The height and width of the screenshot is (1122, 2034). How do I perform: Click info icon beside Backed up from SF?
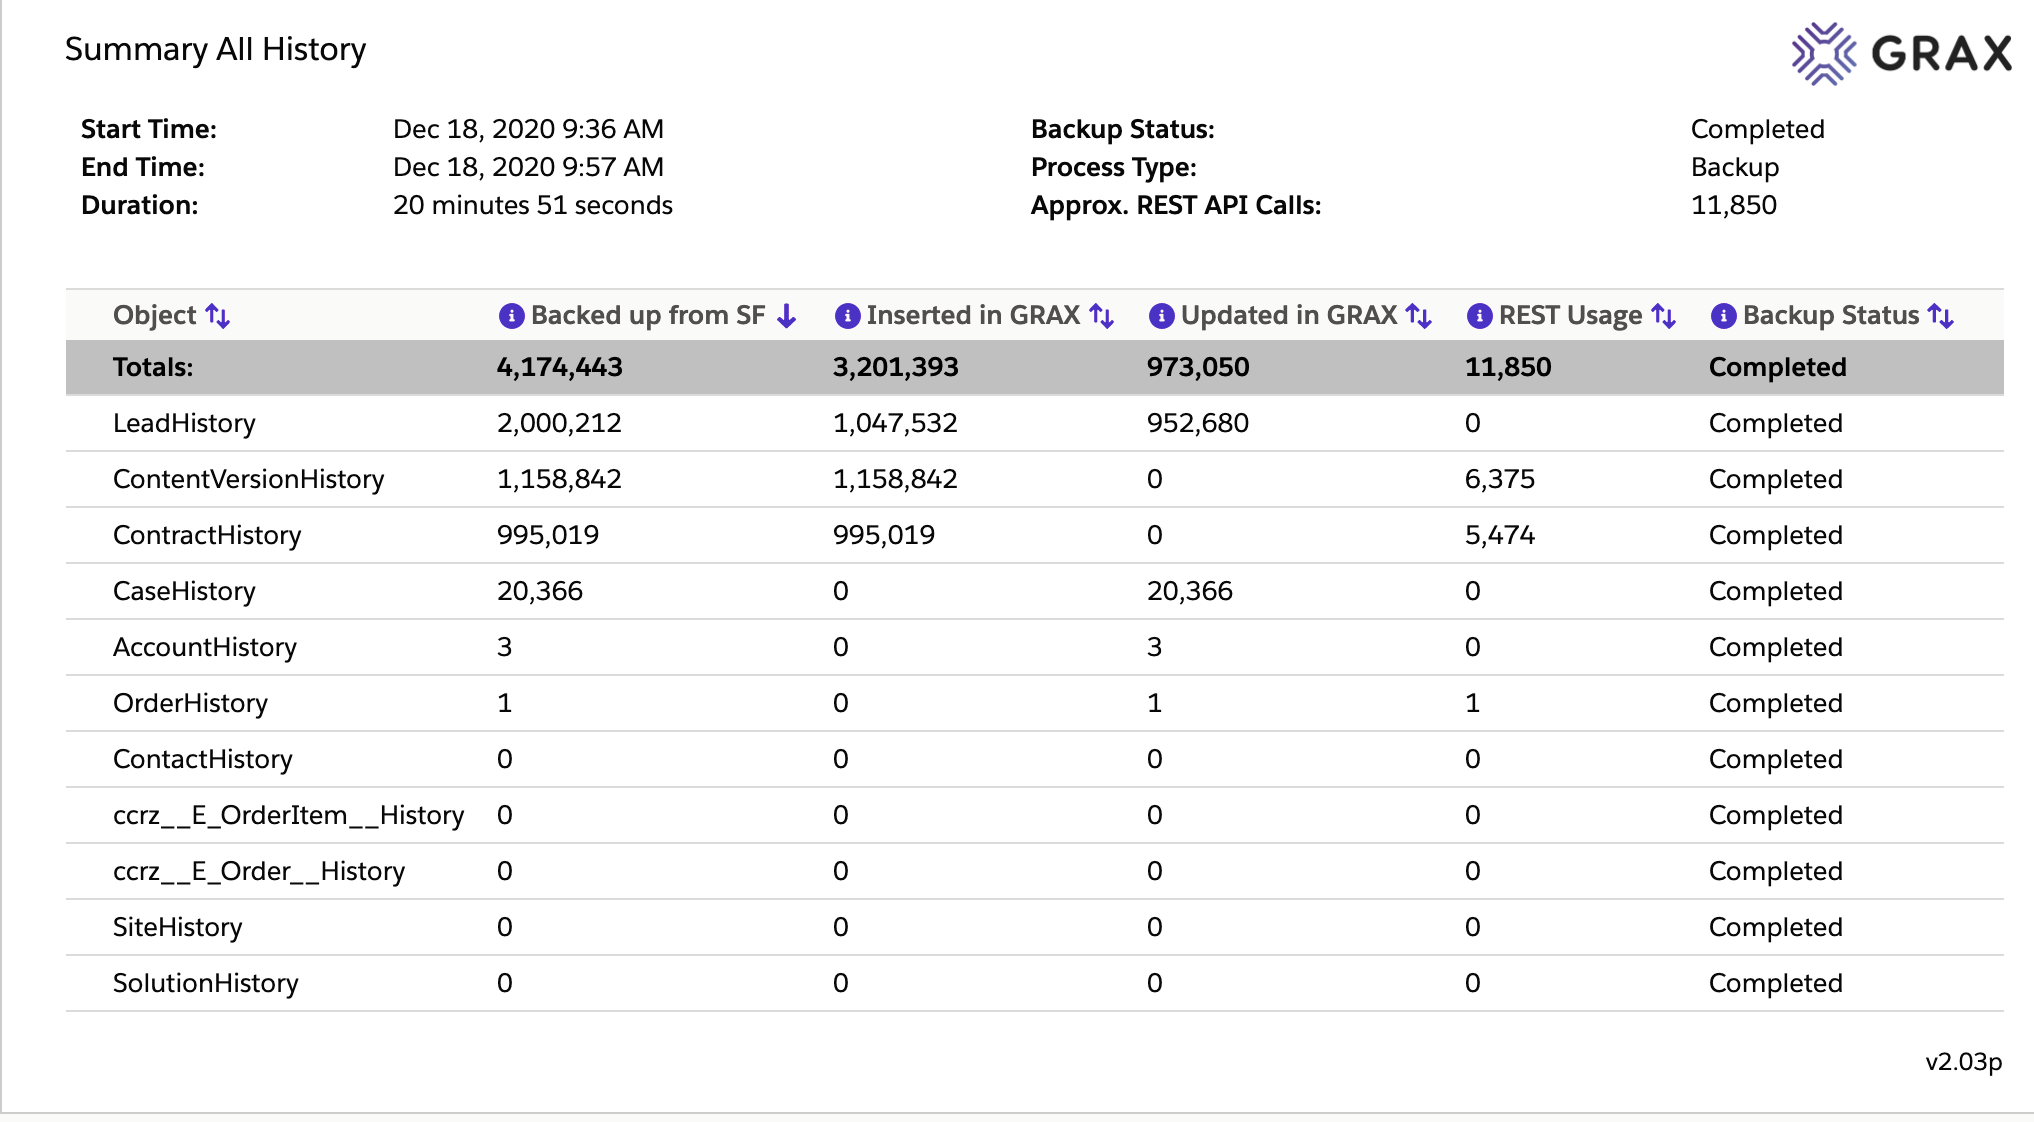511,316
